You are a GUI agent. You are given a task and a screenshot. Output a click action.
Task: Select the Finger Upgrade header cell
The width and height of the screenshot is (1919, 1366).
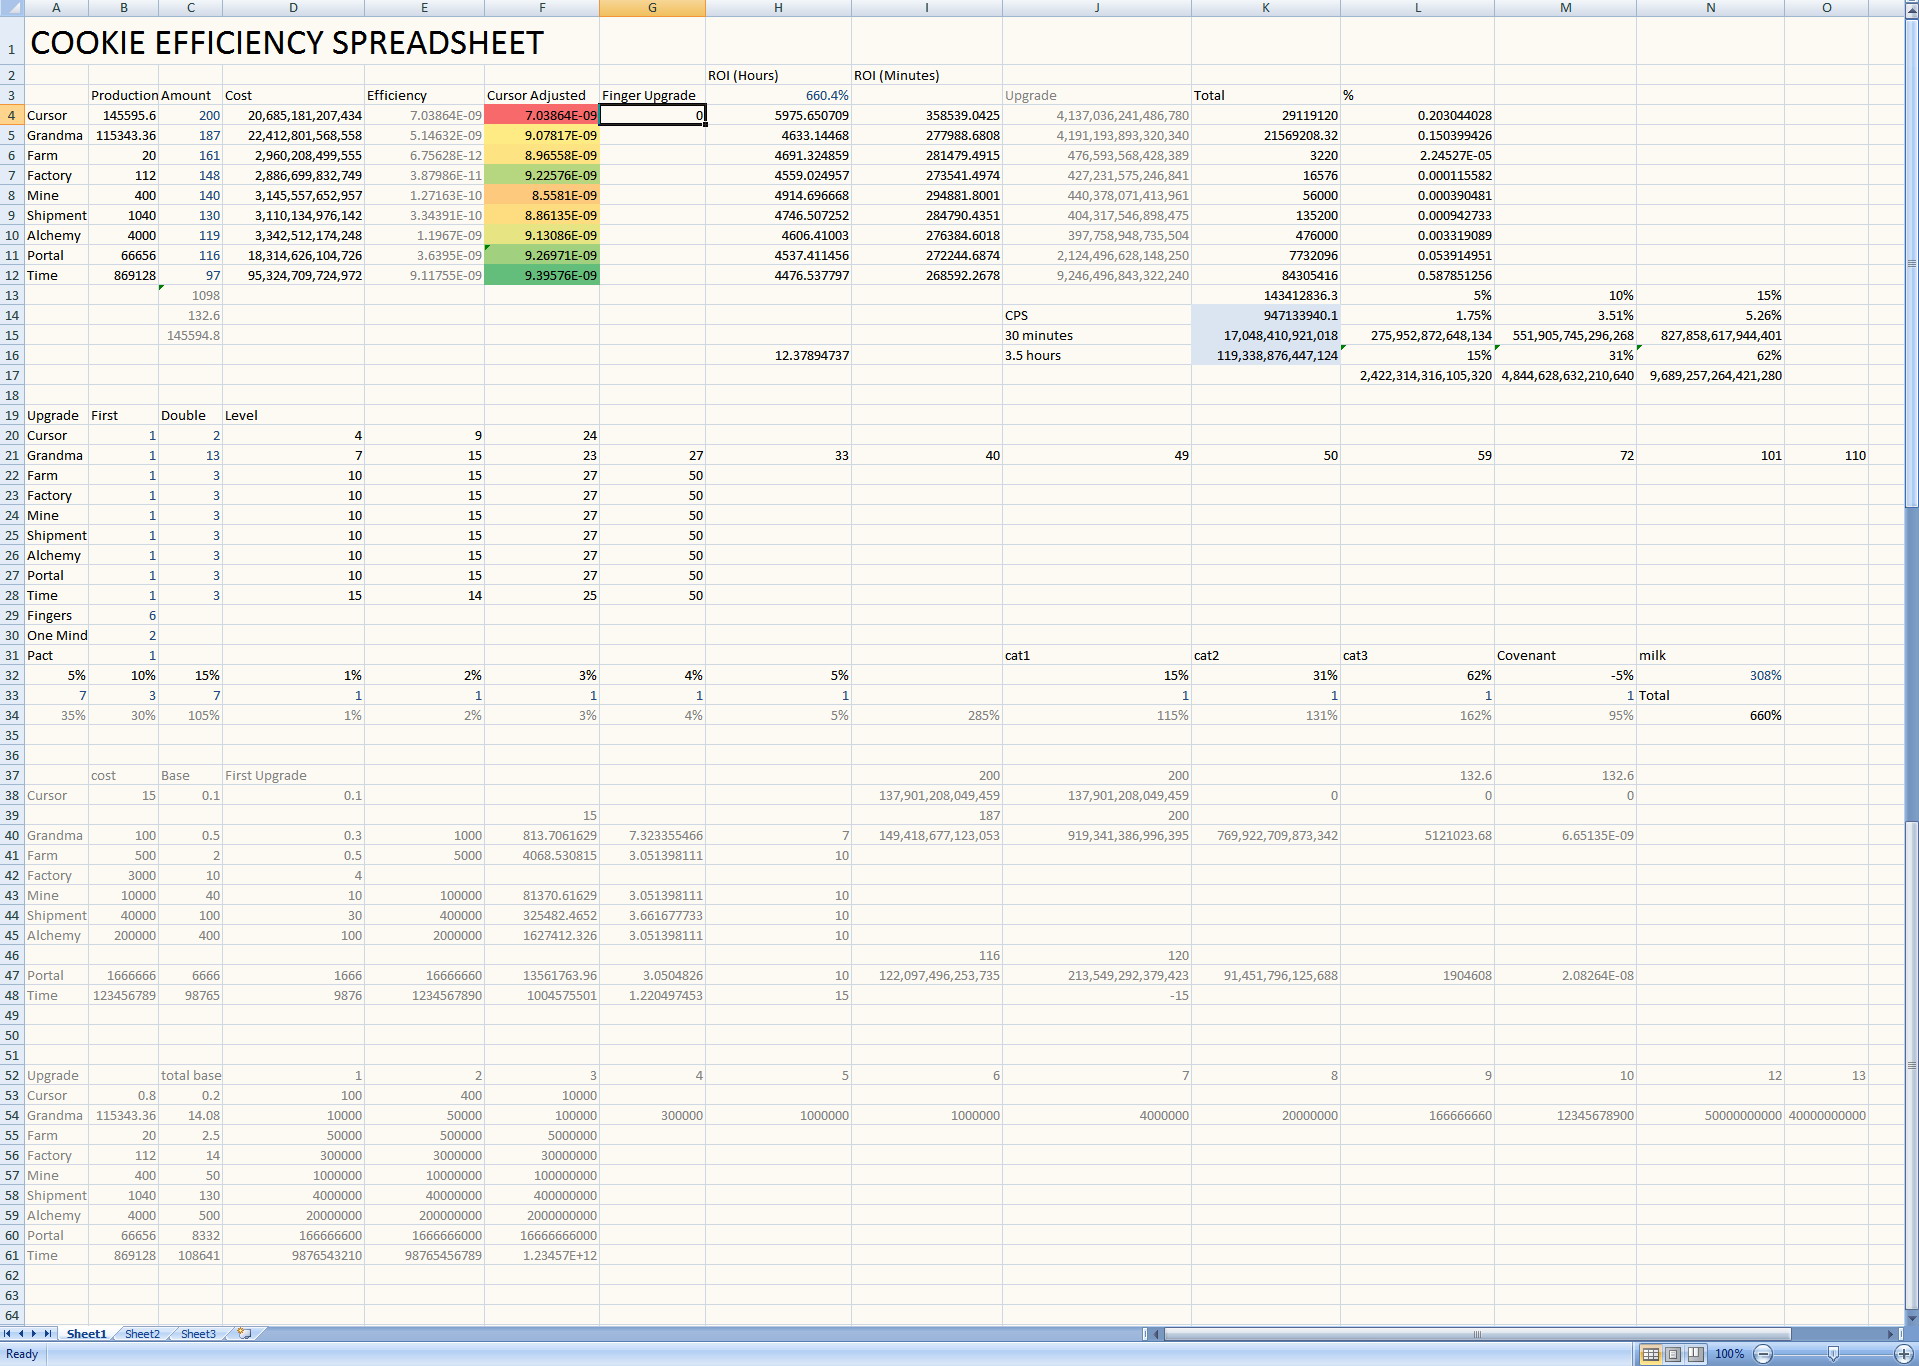pos(652,95)
